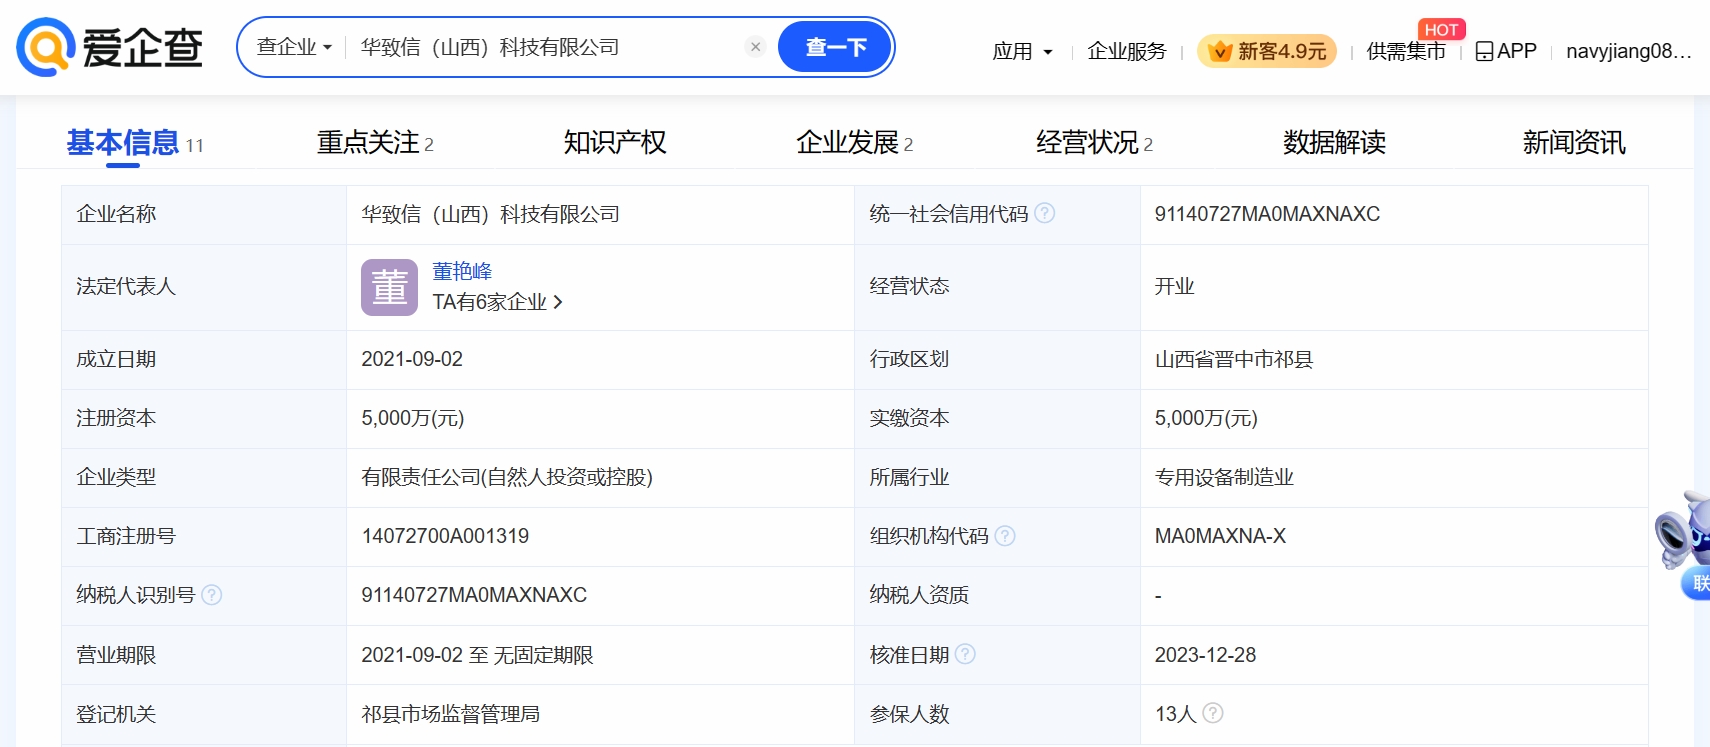
Task: Click 成立日期 value 2021-09-02
Action: tap(412, 359)
